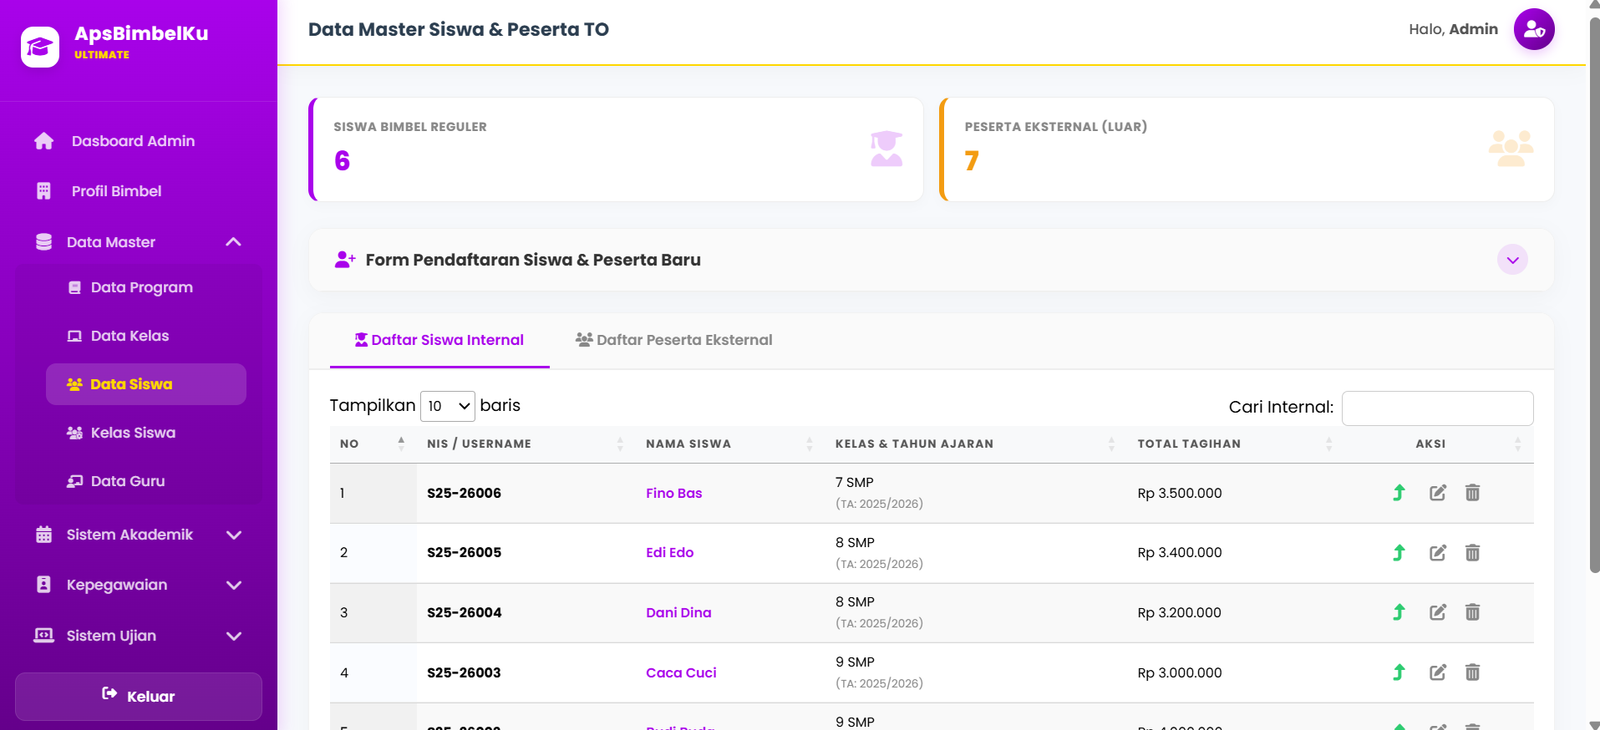Image resolution: width=1600 pixels, height=730 pixels.
Task: Switch to Daftar Peserta Eksternal tab
Action: point(674,340)
